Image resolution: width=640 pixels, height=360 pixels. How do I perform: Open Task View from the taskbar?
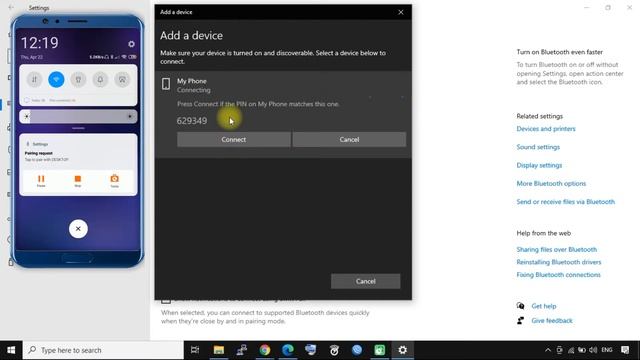195,350
